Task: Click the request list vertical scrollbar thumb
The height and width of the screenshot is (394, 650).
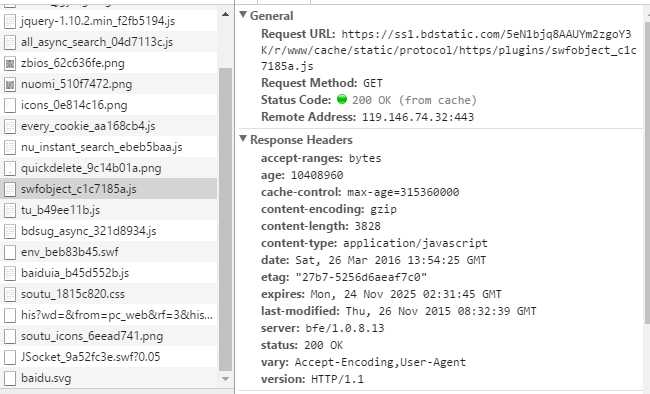Action: coord(225,219)
